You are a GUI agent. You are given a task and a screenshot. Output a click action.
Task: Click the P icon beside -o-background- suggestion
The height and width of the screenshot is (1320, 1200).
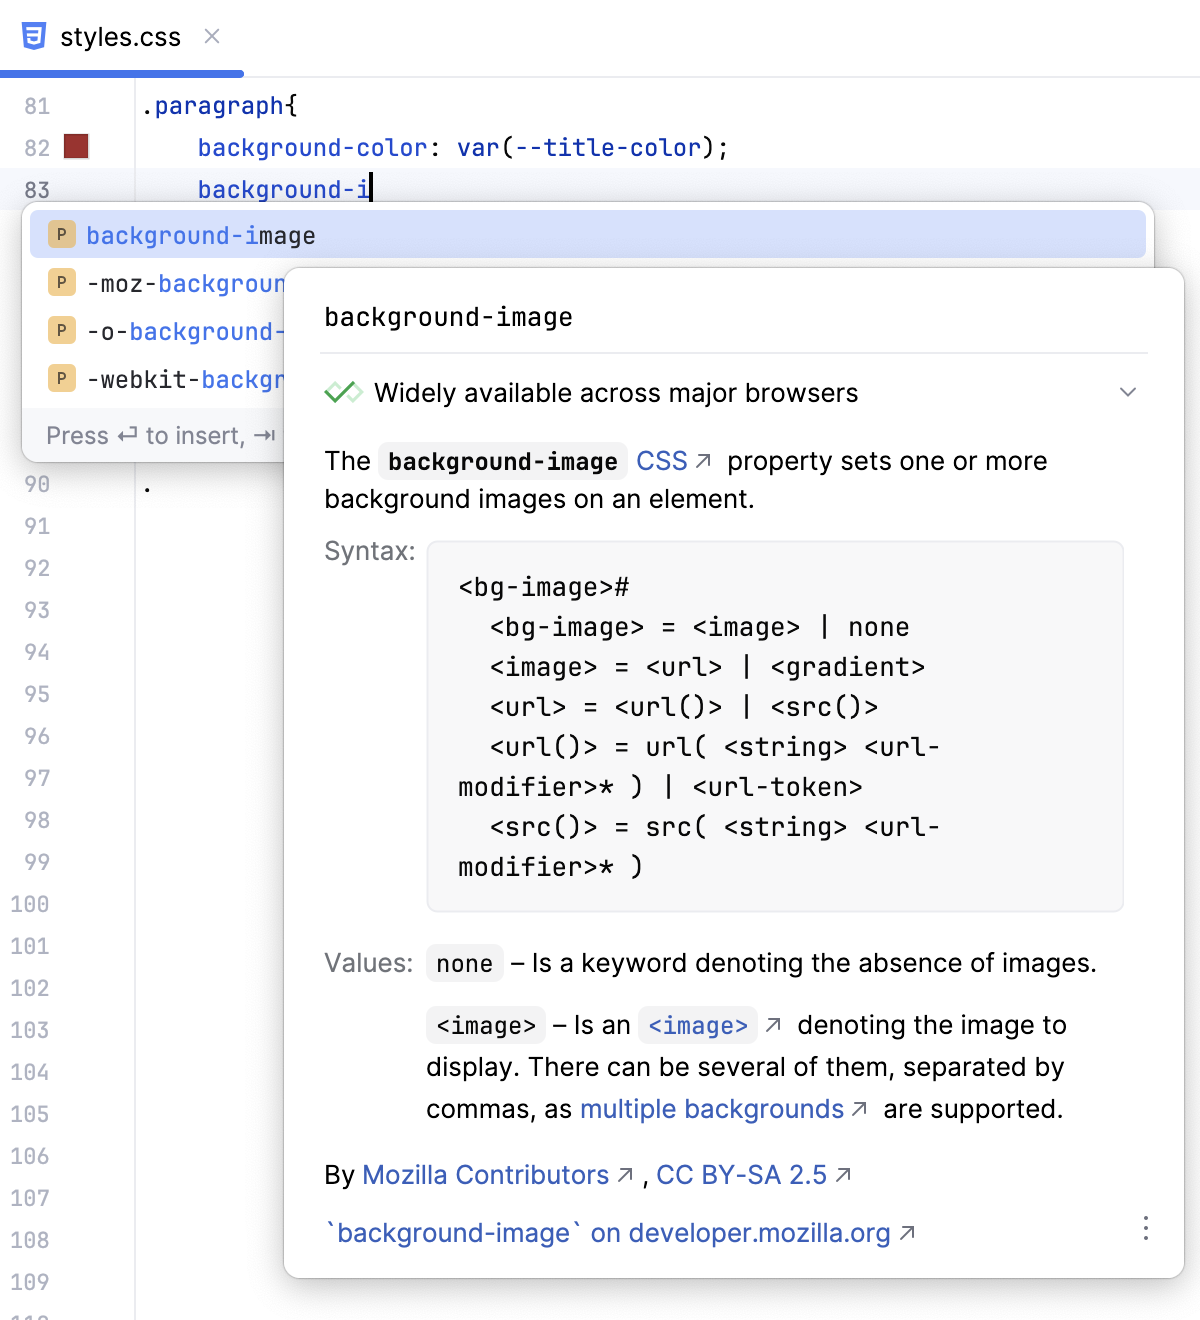pyautogui.click(x=61, y=330)
